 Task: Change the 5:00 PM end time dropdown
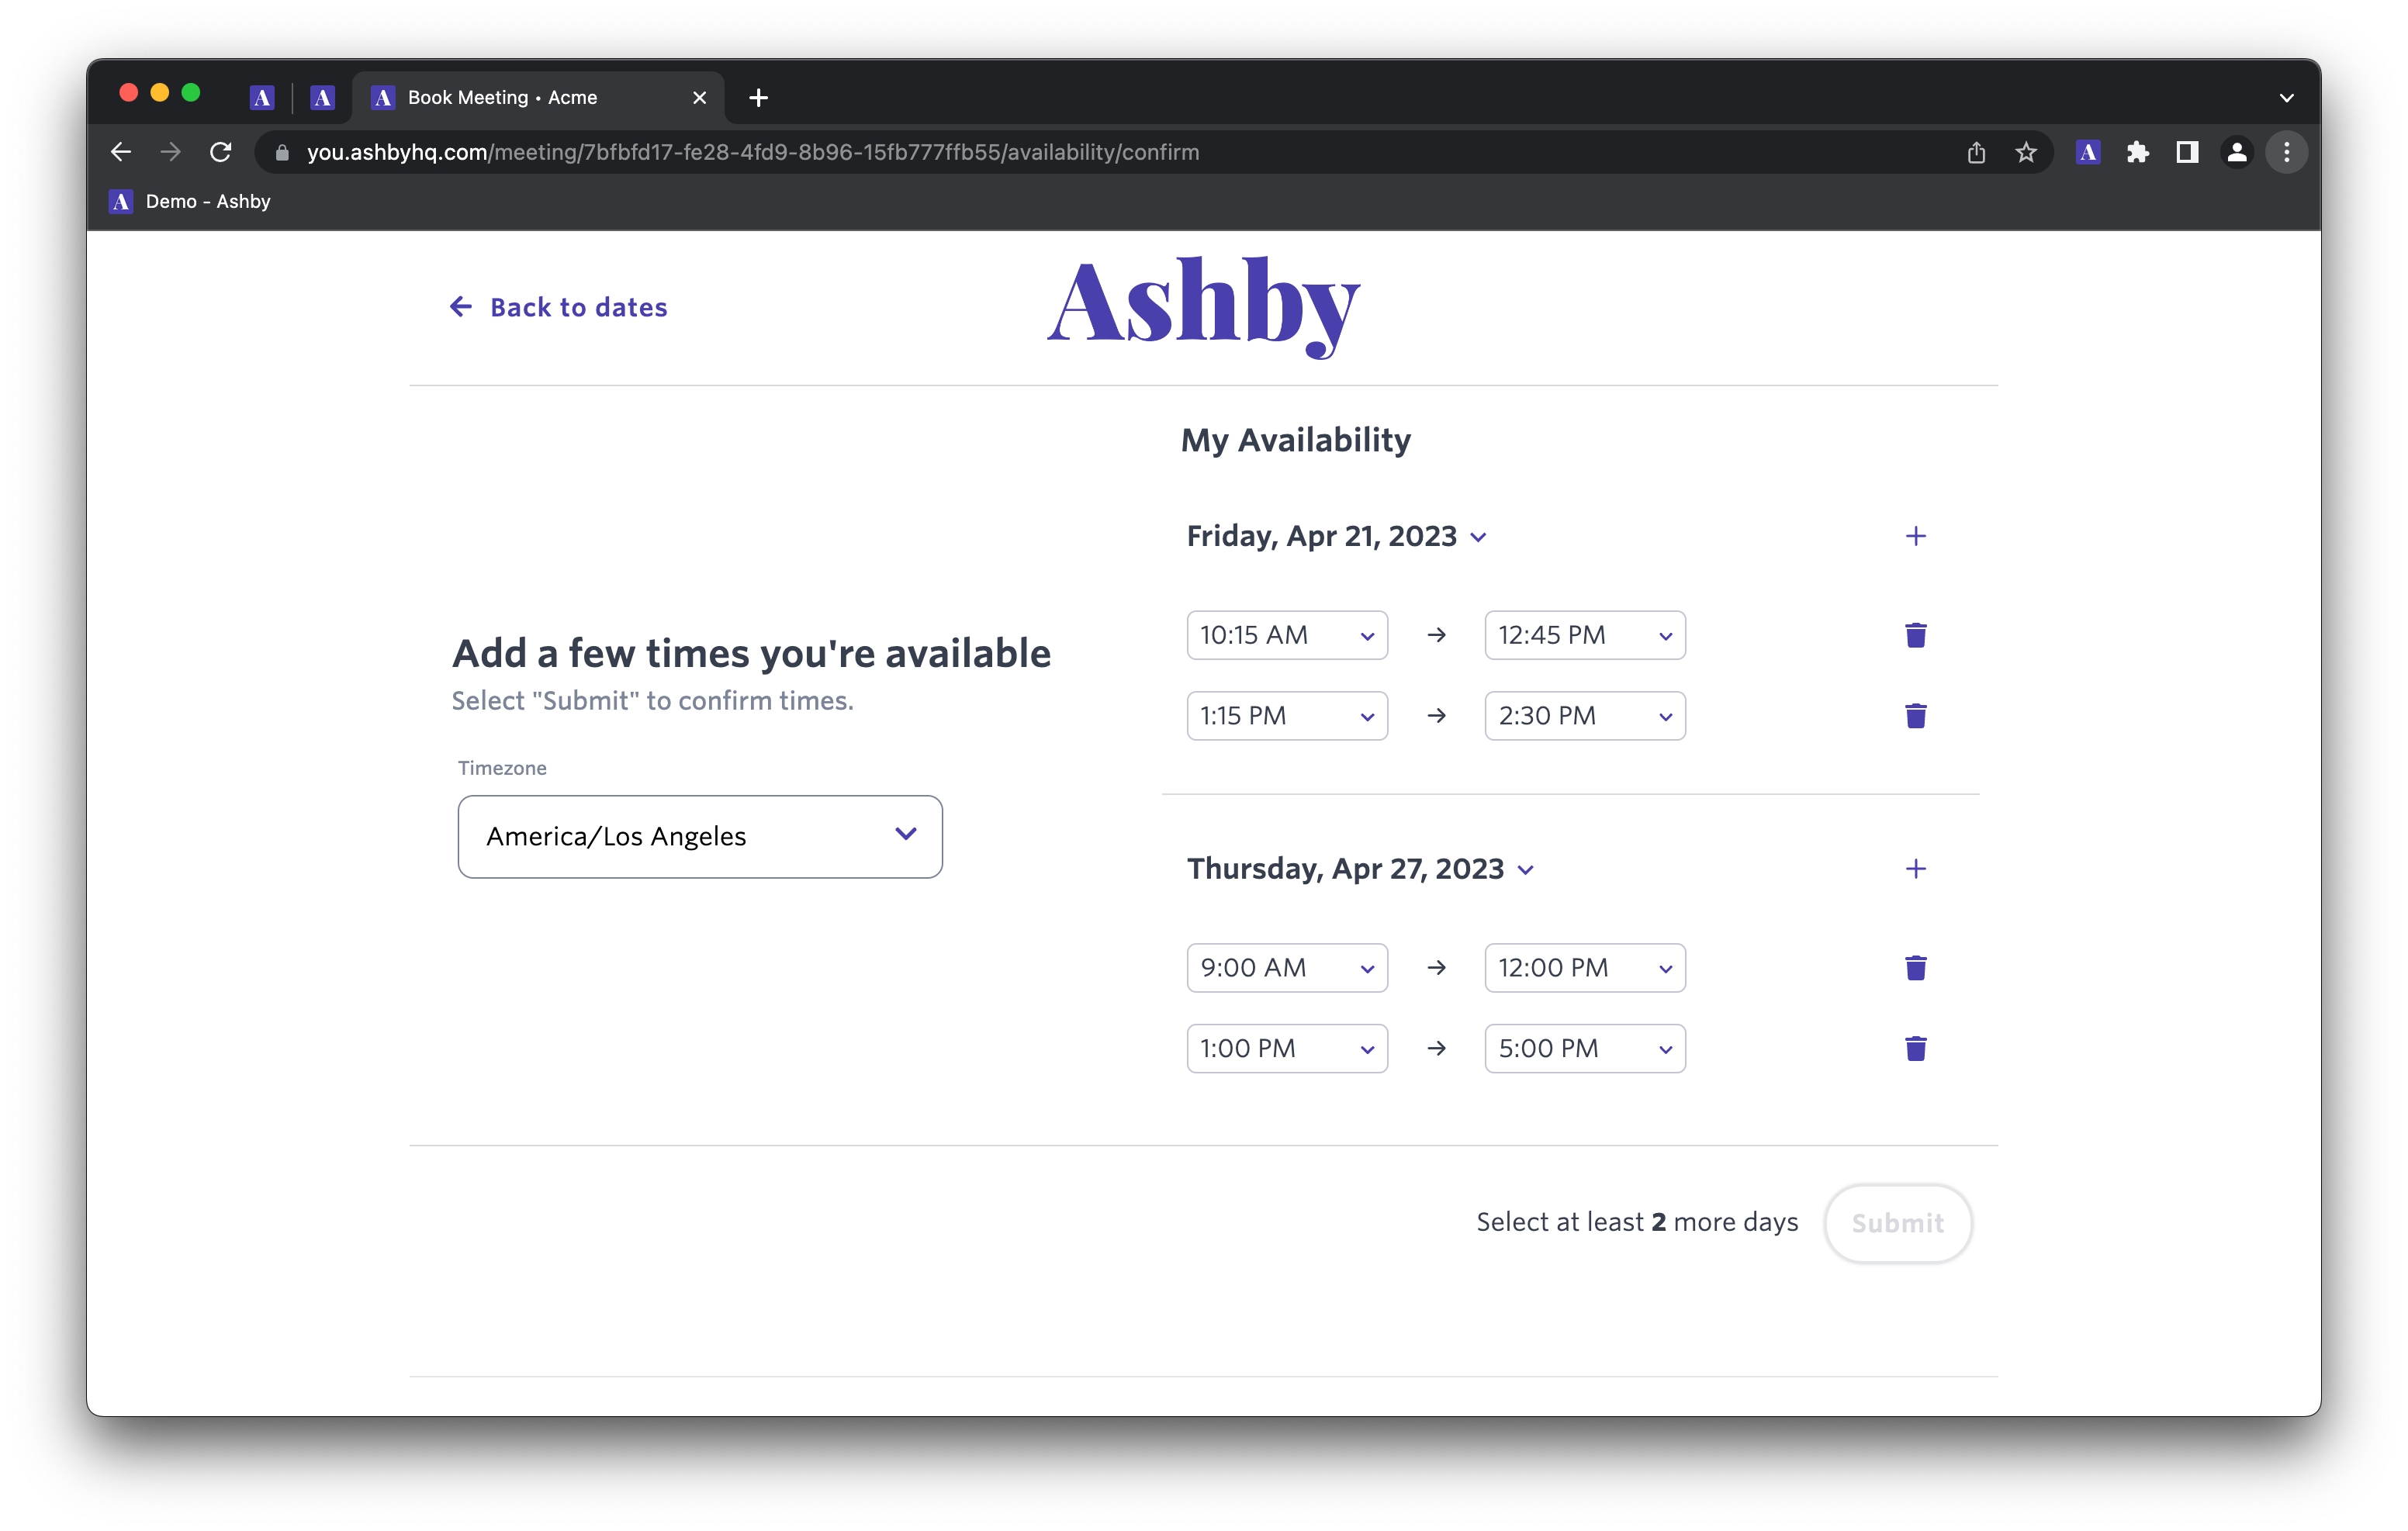(x=1584, y=1049)
